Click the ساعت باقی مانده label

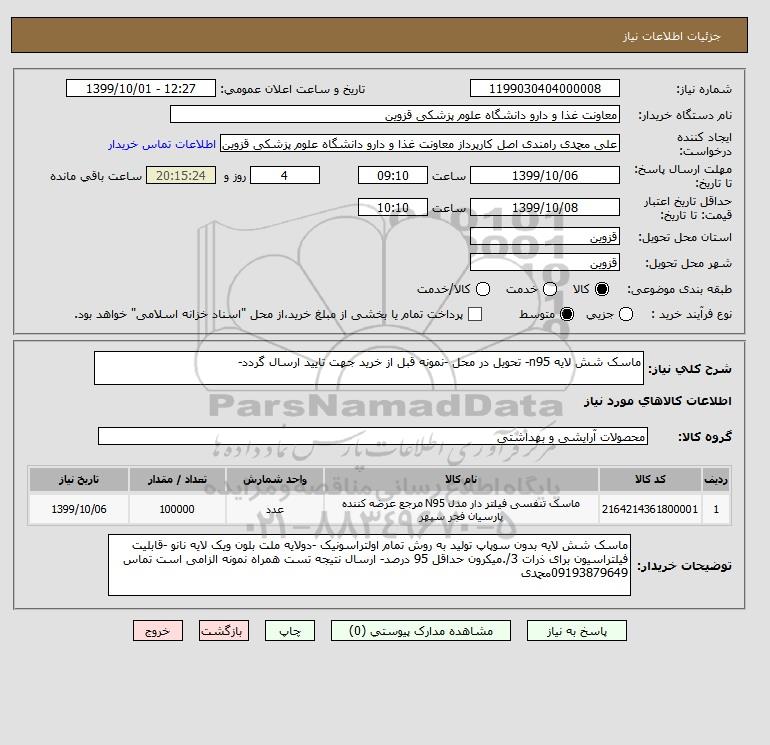(x=96, y=176)
